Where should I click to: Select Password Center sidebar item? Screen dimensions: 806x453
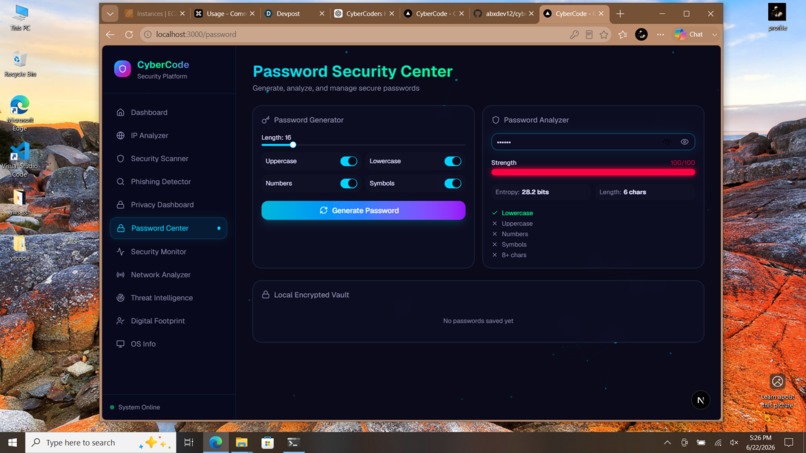(x=169, y=228)
